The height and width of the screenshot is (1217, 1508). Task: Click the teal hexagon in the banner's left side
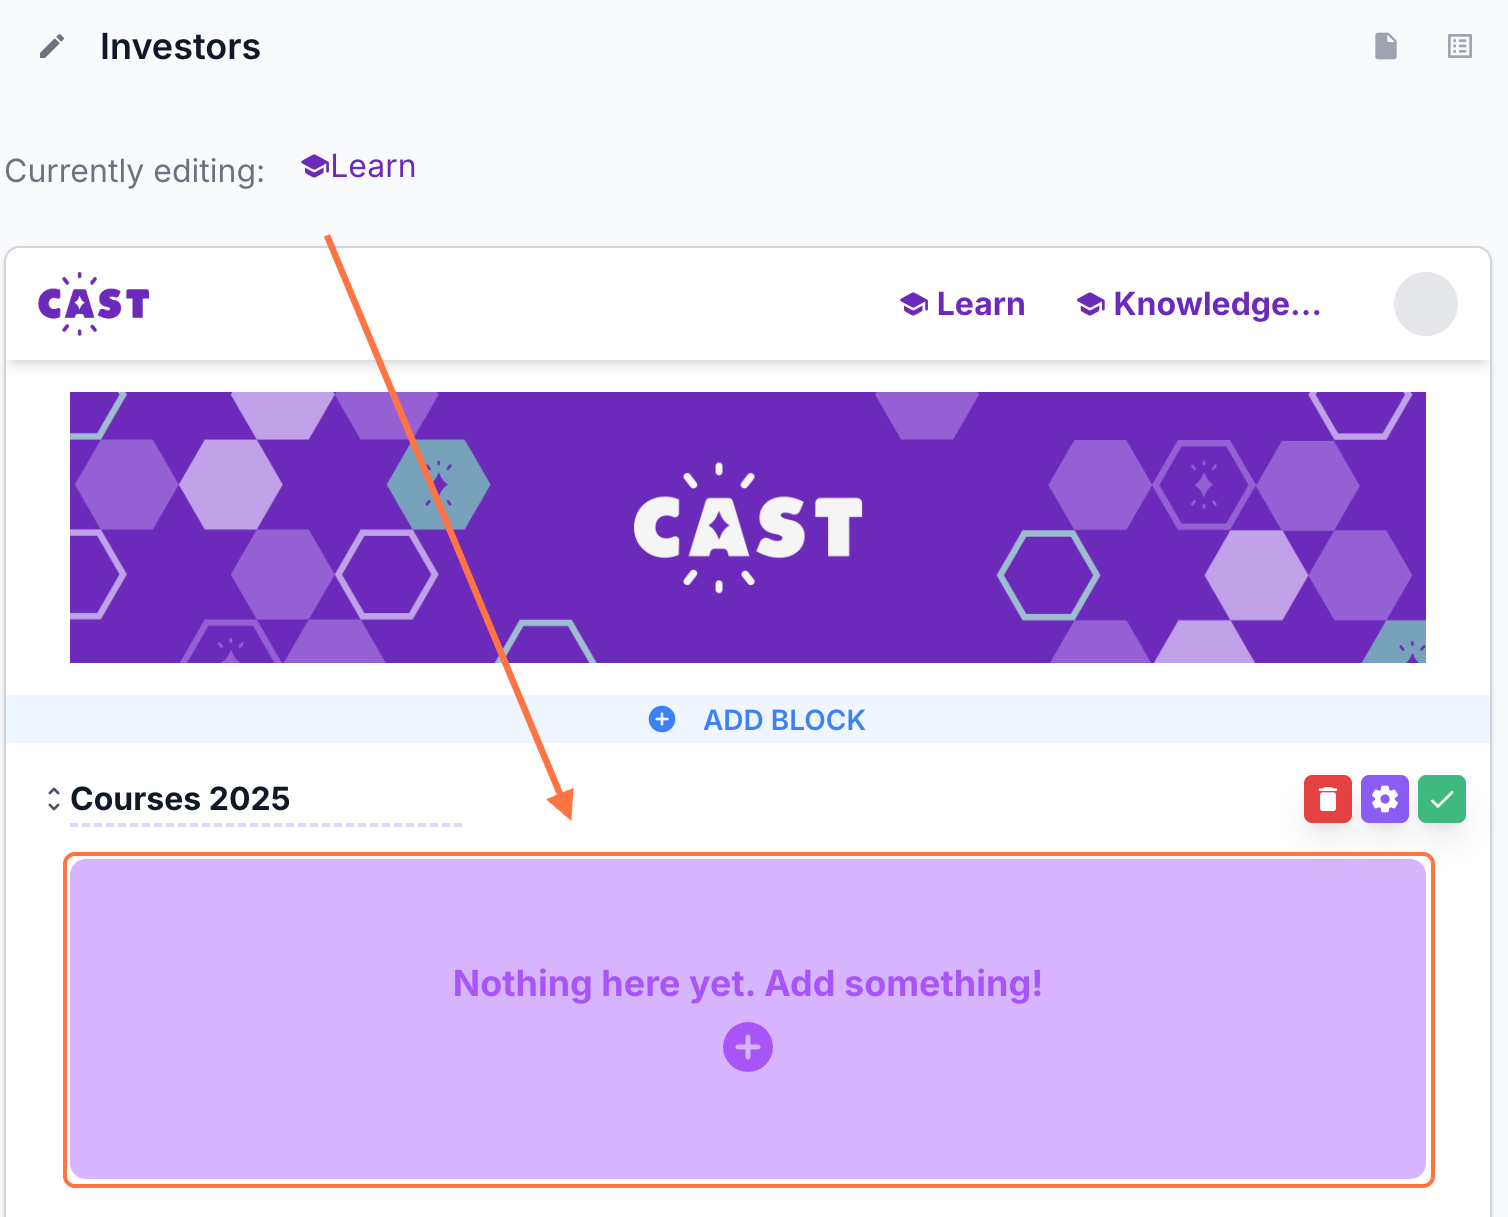point(439,483)
